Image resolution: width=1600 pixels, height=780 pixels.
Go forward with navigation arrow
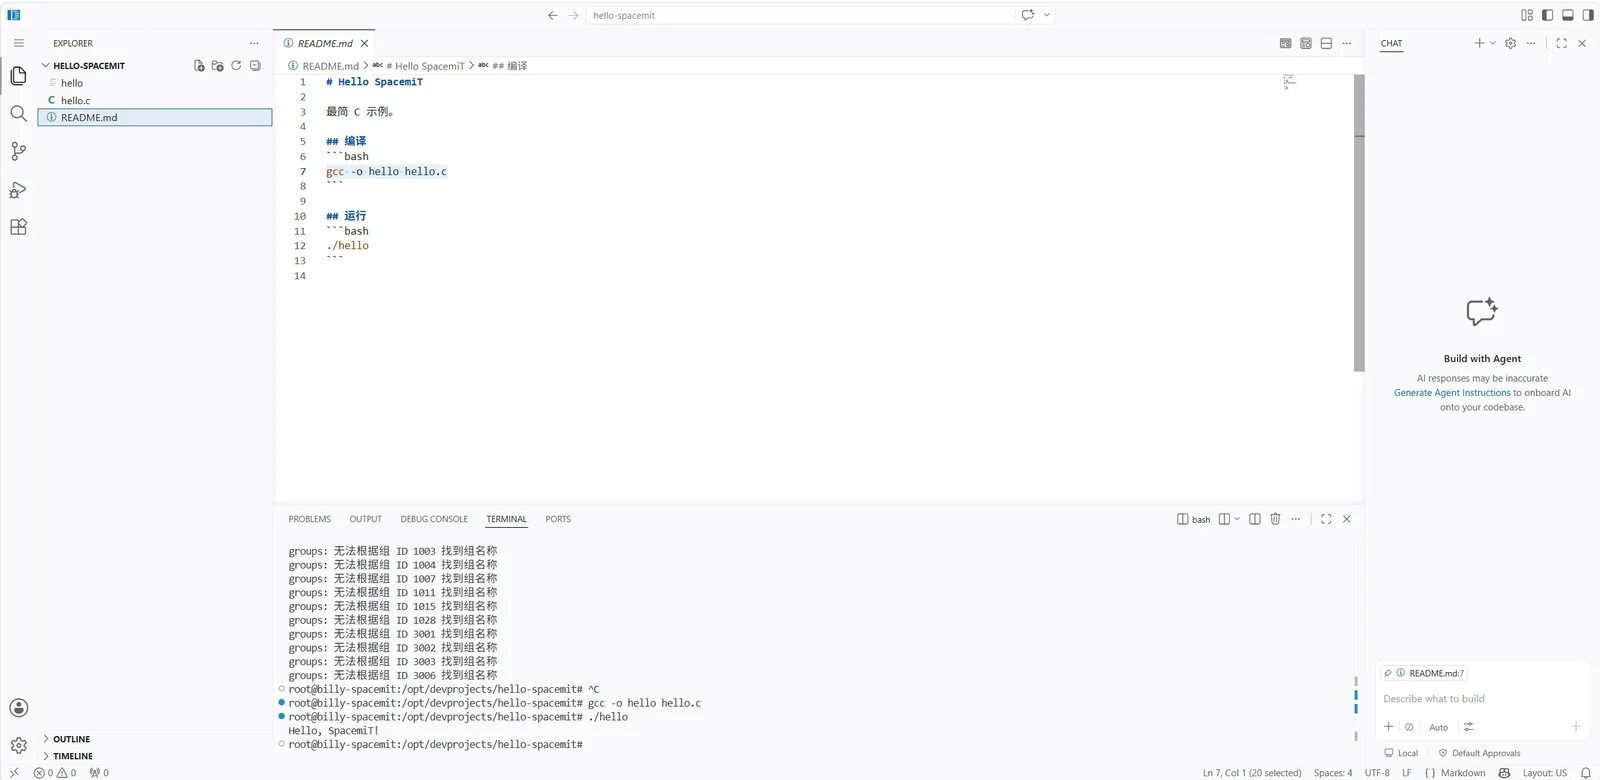pos(573,15)
